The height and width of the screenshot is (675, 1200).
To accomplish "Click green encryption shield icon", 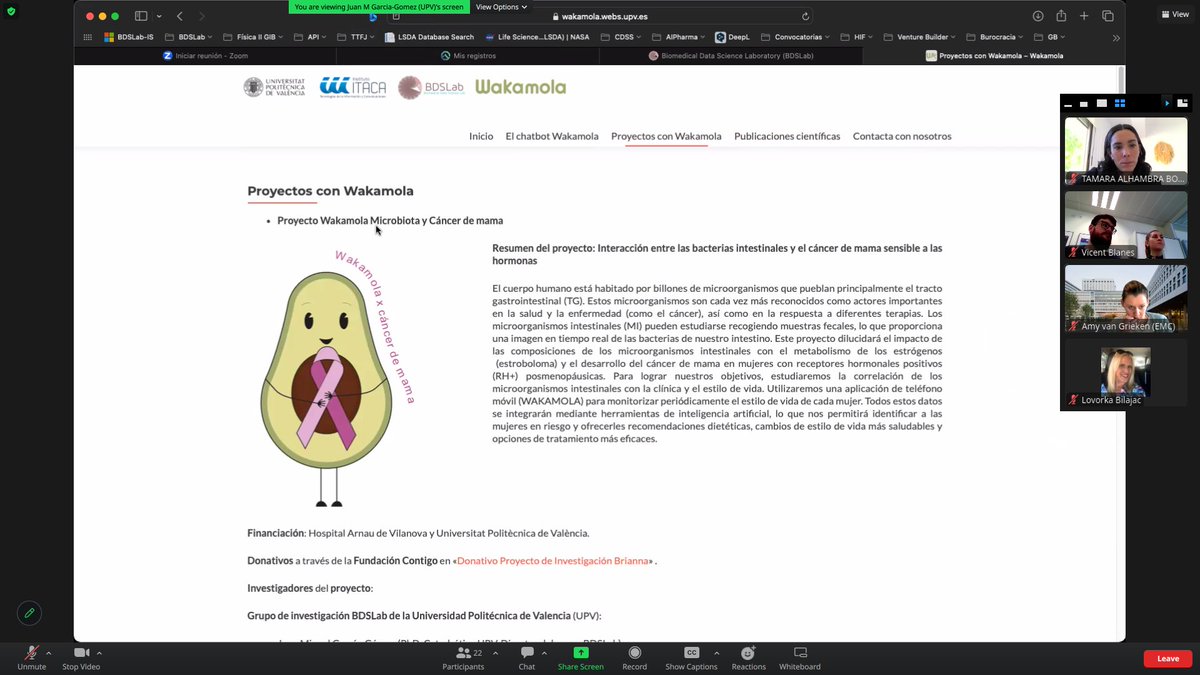I will [11, 10].
